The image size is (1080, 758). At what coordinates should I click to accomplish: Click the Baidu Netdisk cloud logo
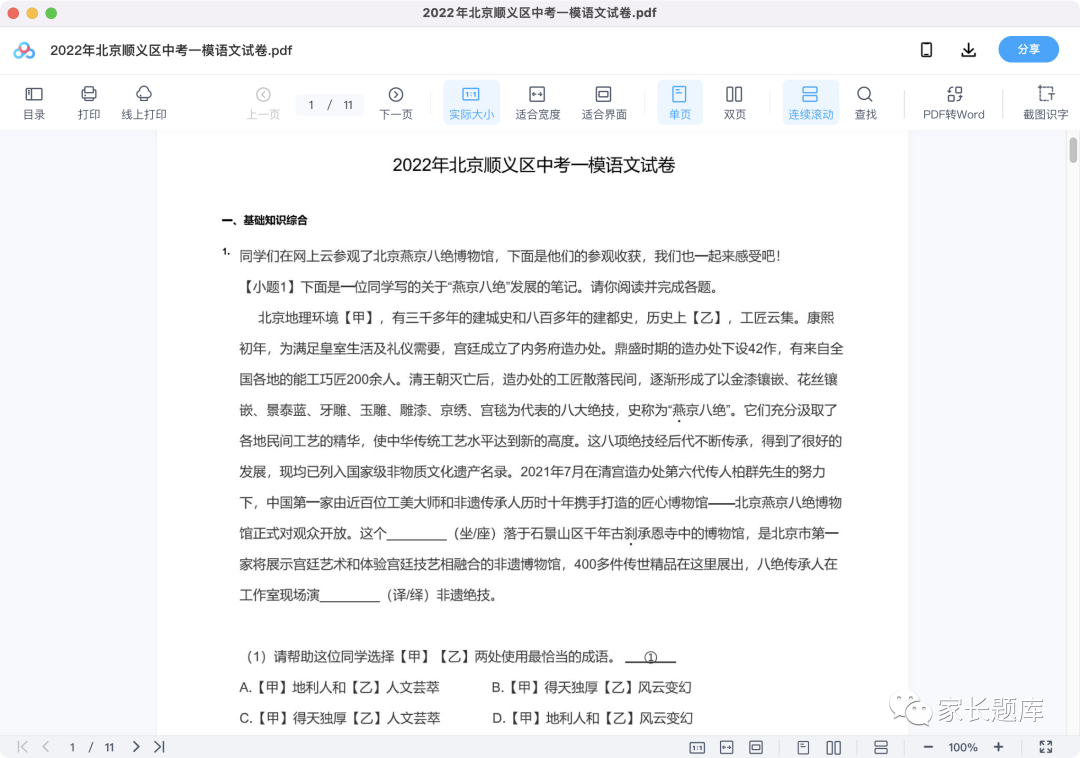24,50
